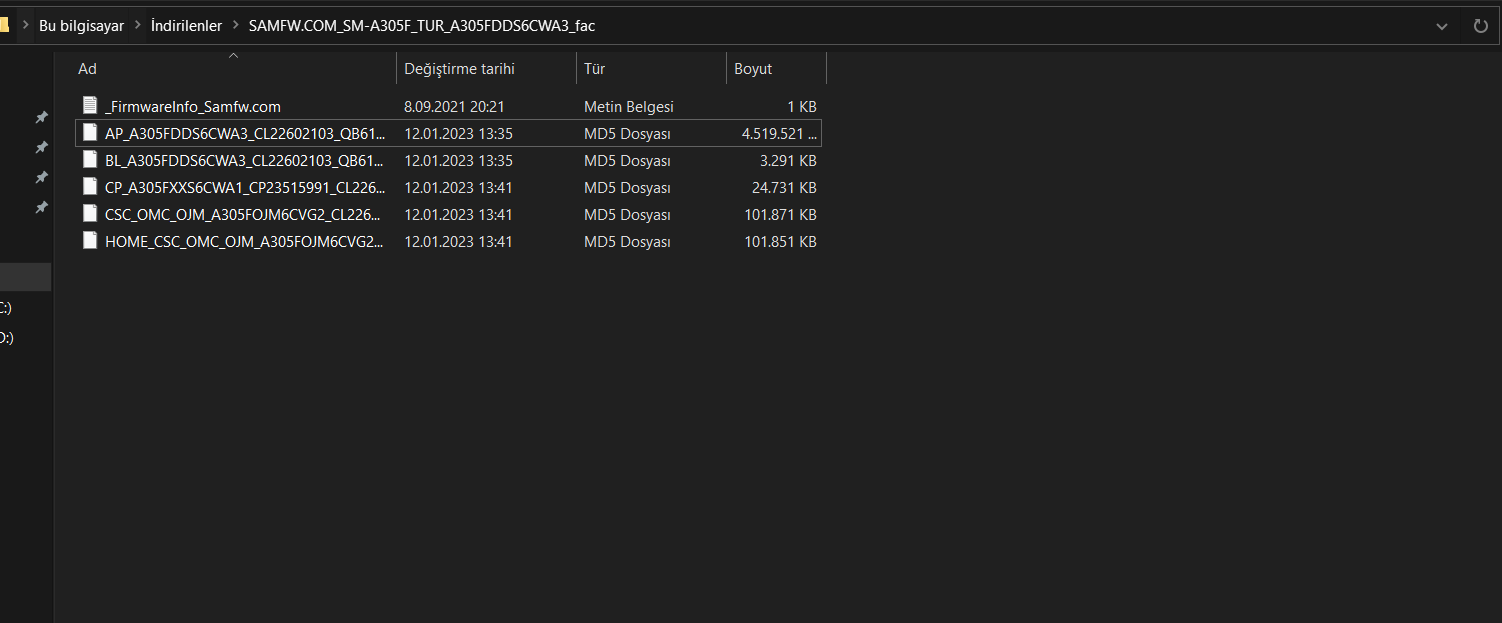1502x623 pixels.
Task: Select the BL_A305FDDS6CWA3_CL22602103 file name
Action: (x=245, y=160)
